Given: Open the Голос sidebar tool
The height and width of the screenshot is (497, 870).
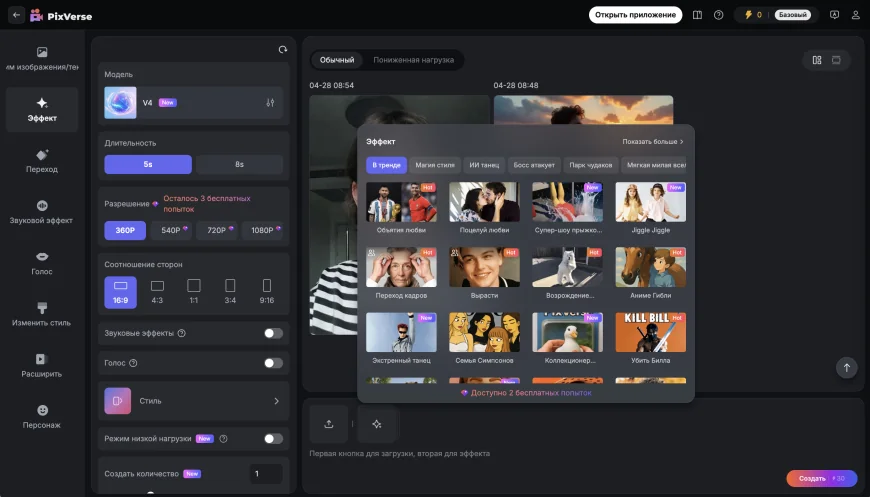Looking at the screenshot, I should click(42, 263).
